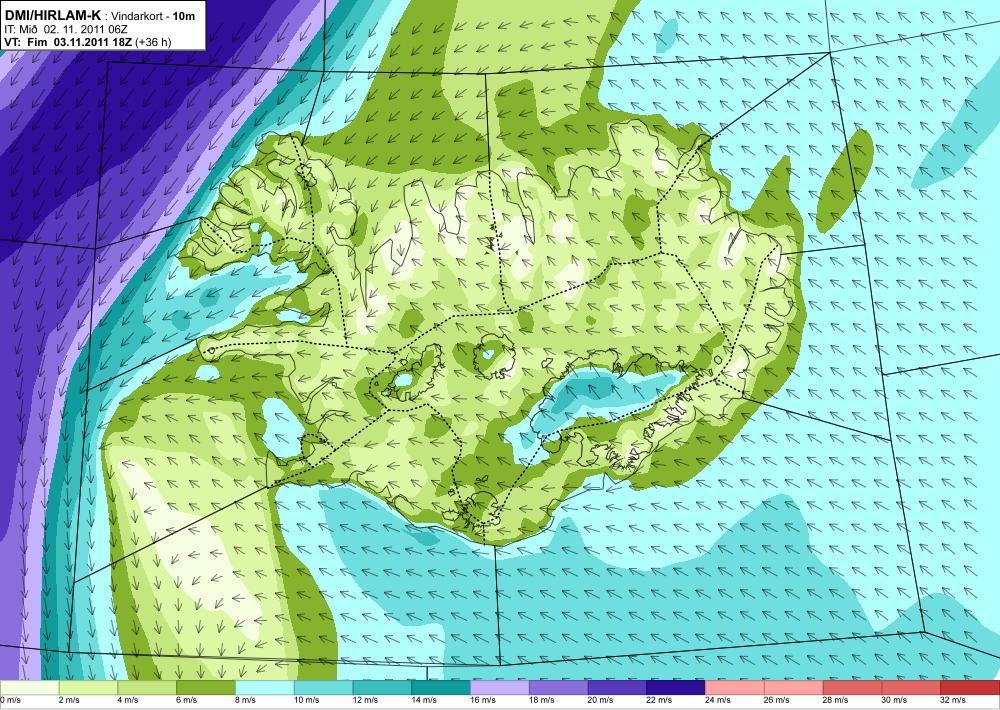Click the '16 m/s' legend label

[x=483, y=700]
